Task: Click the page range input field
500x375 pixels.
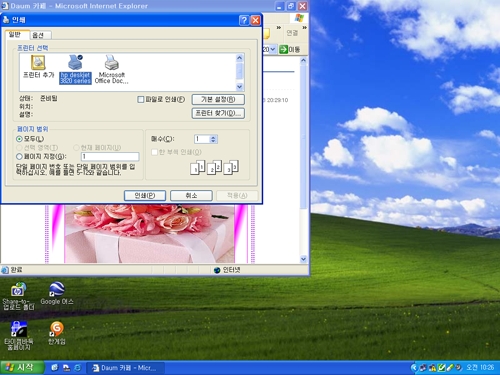Action: 110,157
